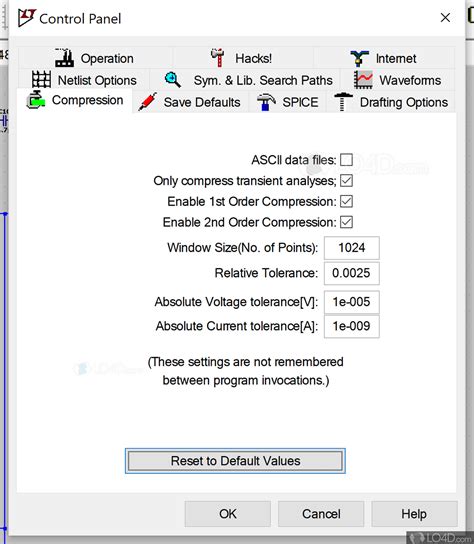Enable the ASCII data files checkbox
Screen dimensions: 474x544
tap(346, 160)
